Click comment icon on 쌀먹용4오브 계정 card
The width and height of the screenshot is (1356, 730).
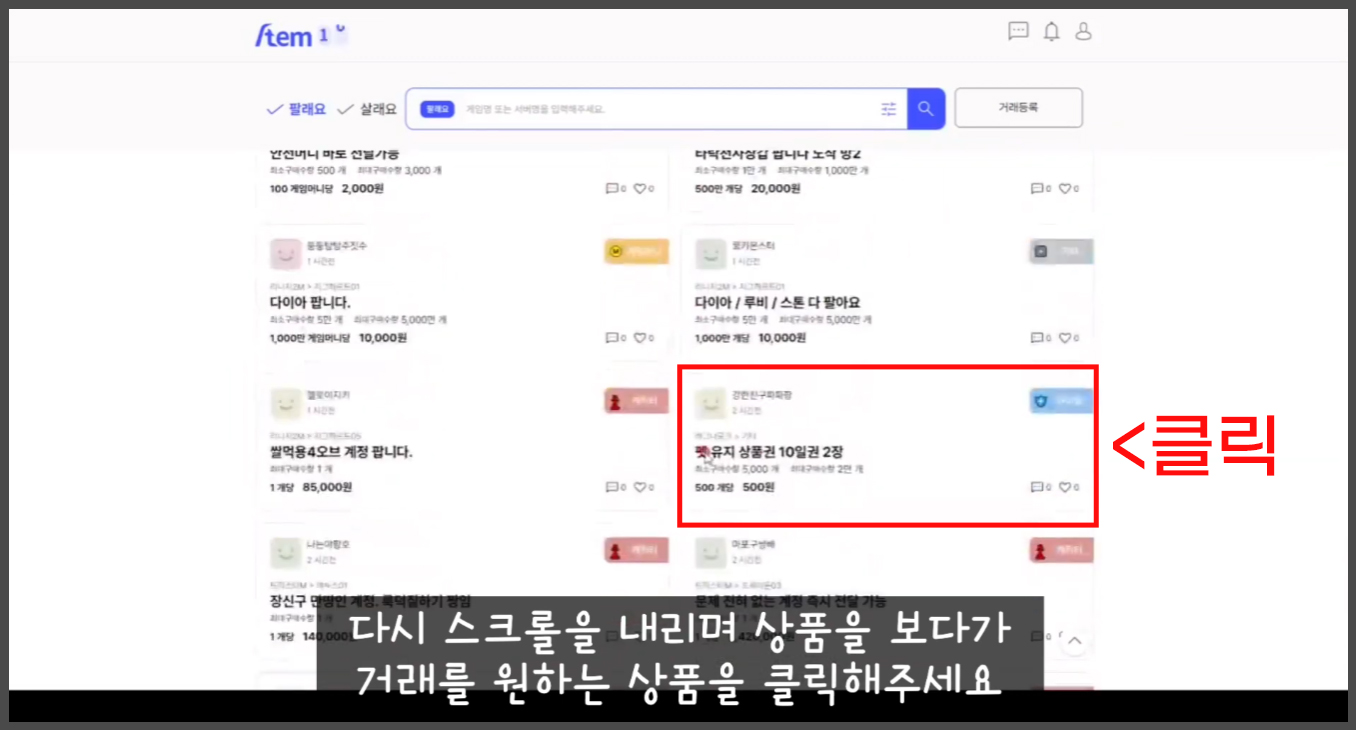point(612,488)
